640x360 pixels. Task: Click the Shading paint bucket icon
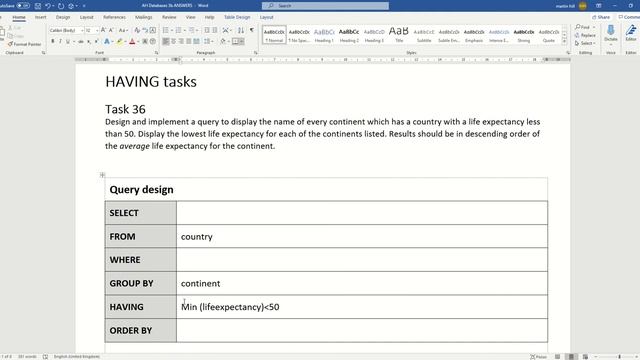(223, 41)
